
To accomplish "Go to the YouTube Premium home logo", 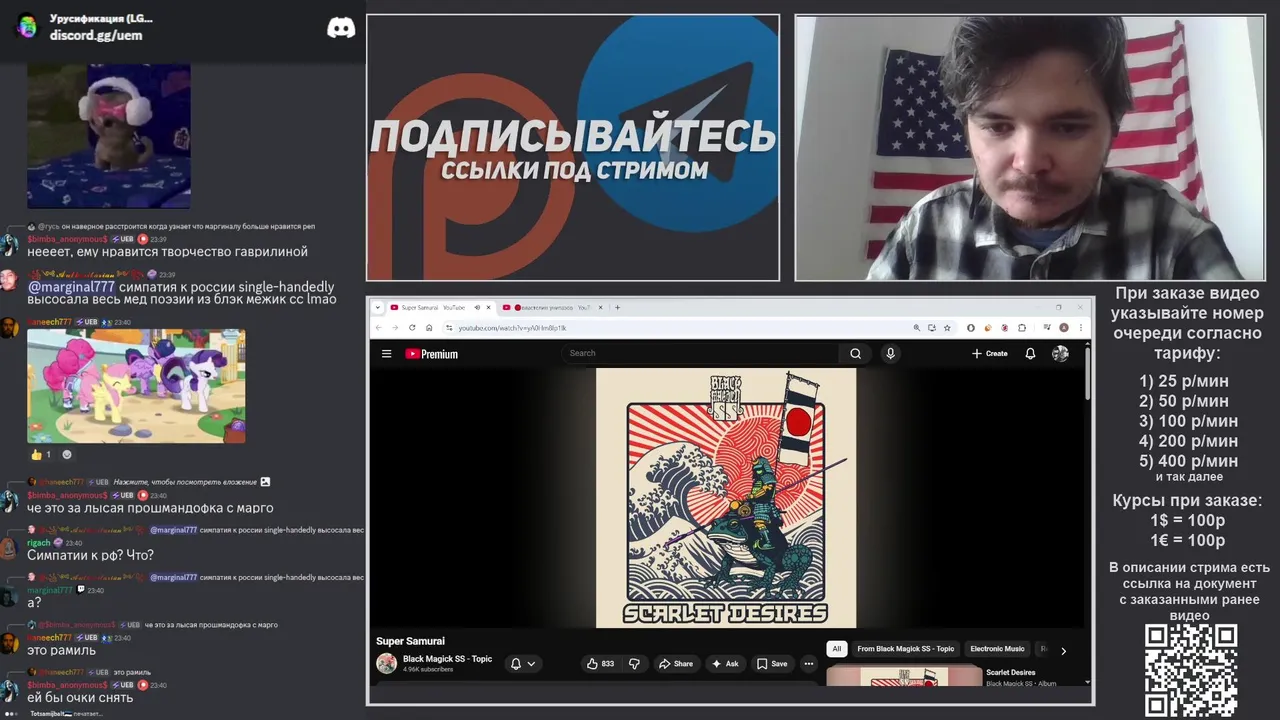I will pos(431,354).
